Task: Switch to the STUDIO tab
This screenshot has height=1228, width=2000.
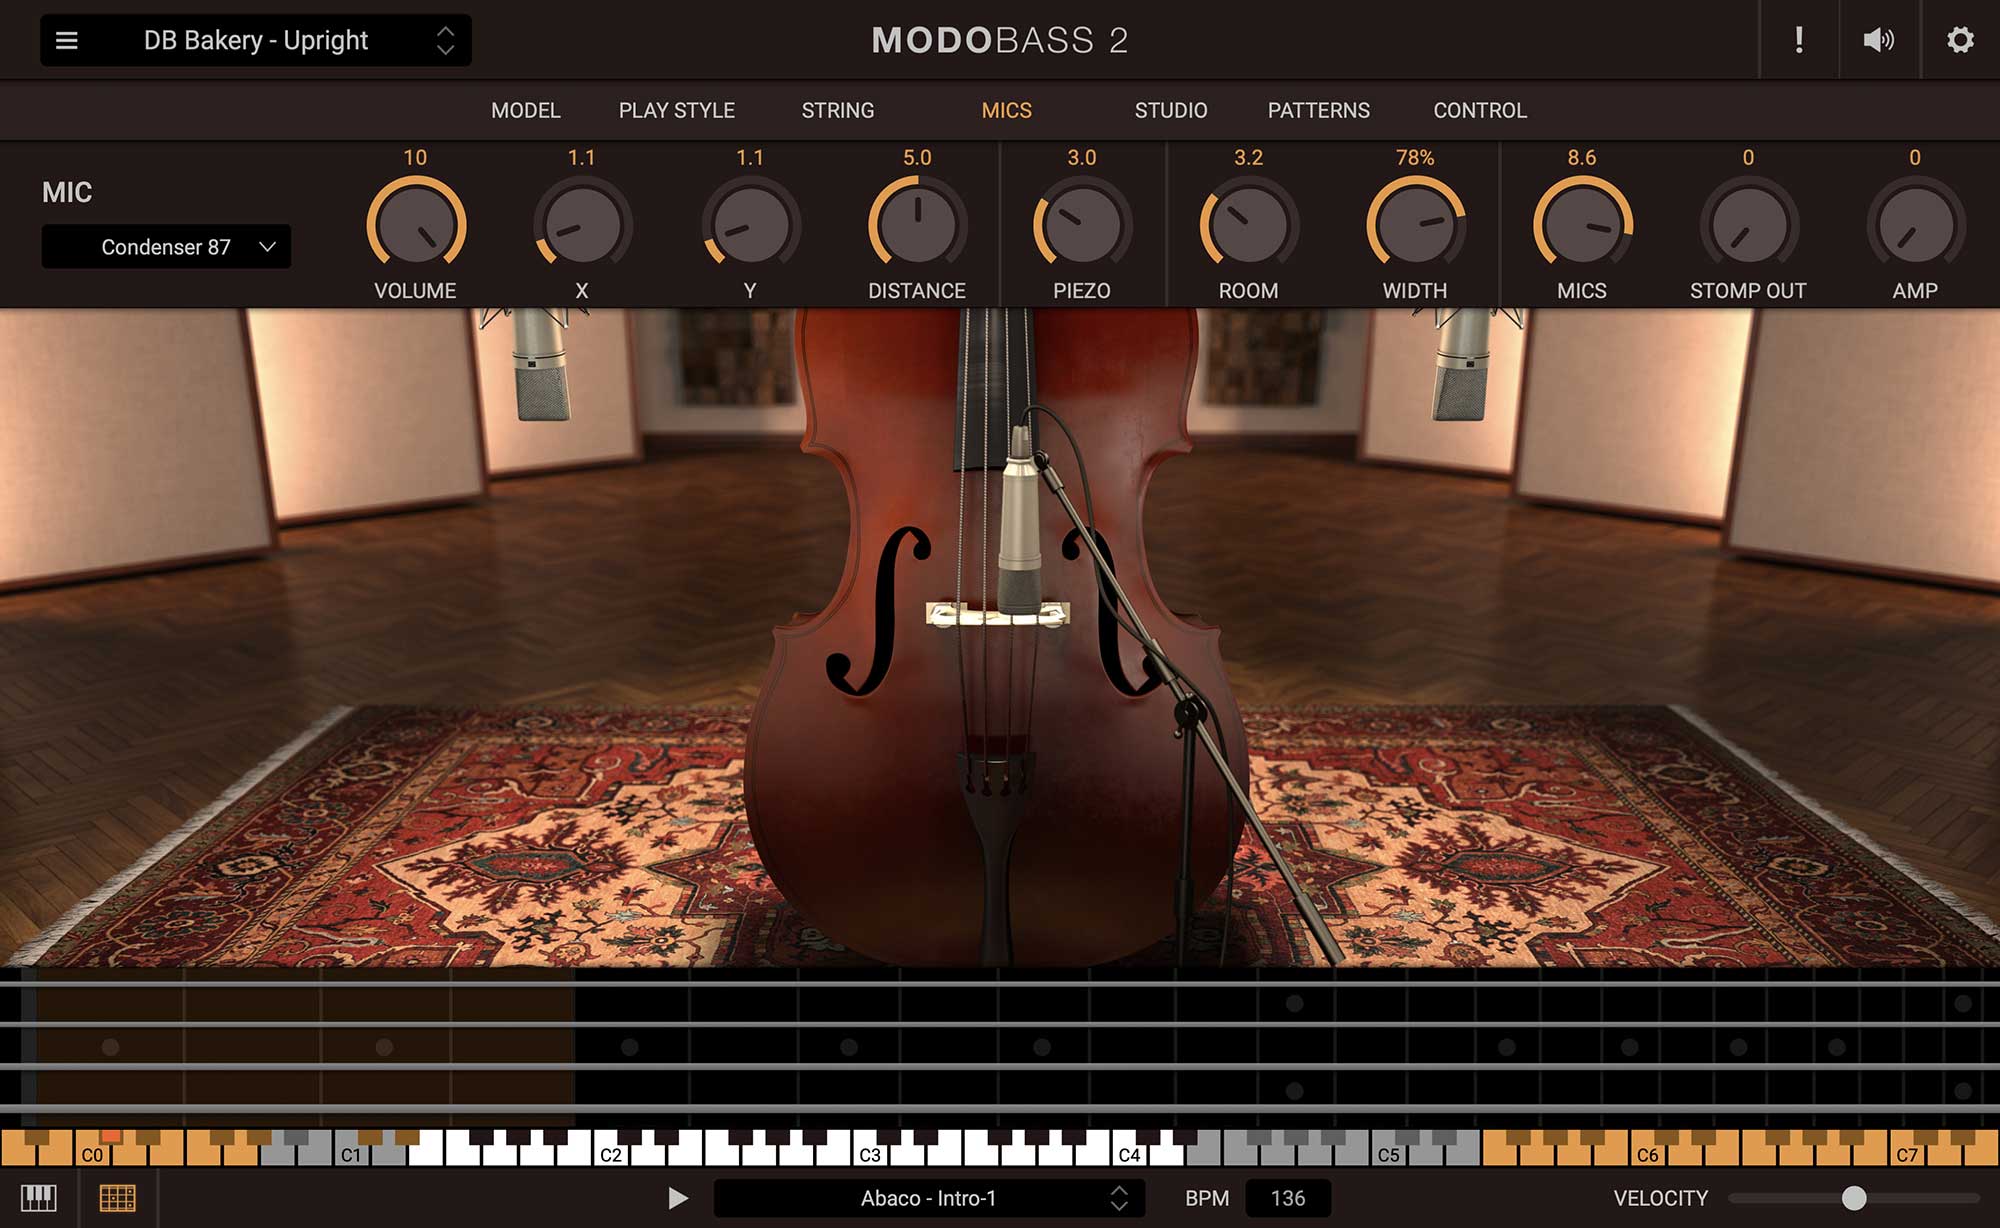Action: click(1169, 111)
